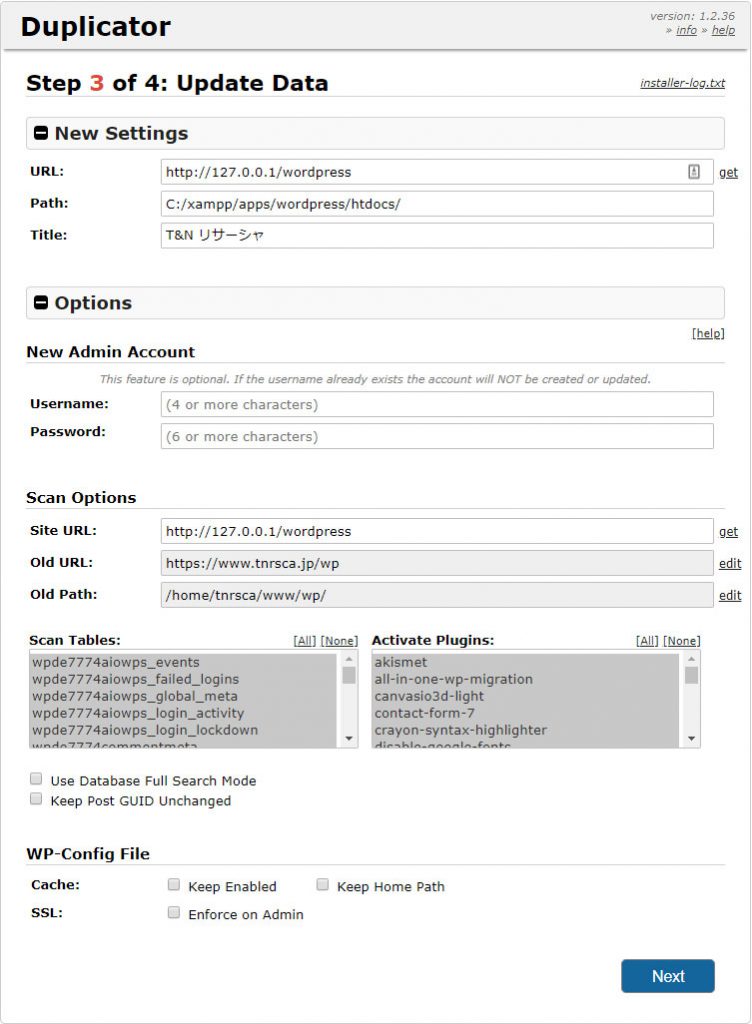
Task: Click the autofill icon in URL field
Action: (x=693, y=172)
